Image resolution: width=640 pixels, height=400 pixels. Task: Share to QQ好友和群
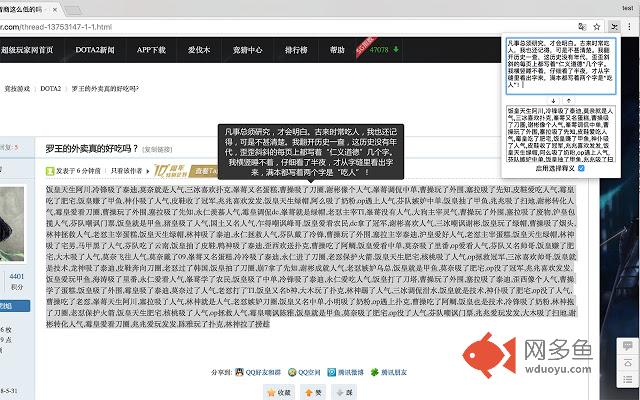(263, 372)
